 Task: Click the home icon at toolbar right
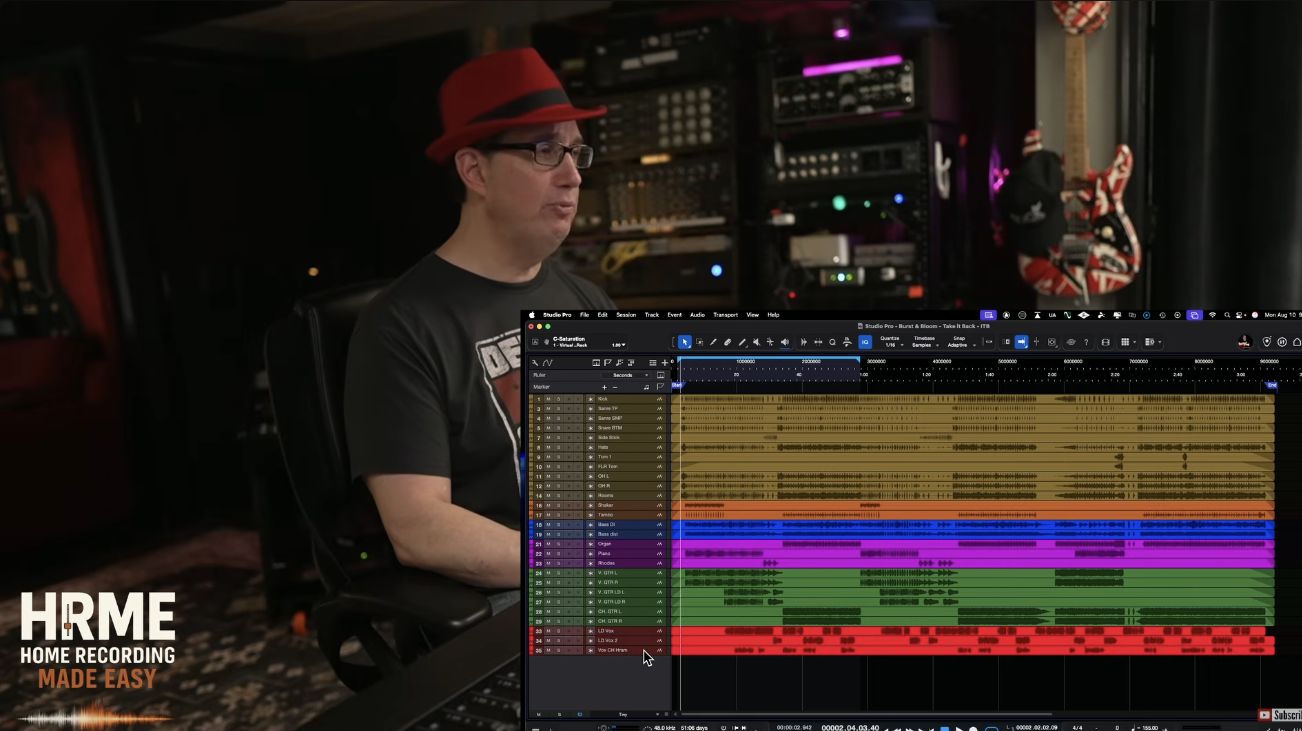coord(1297,342)
